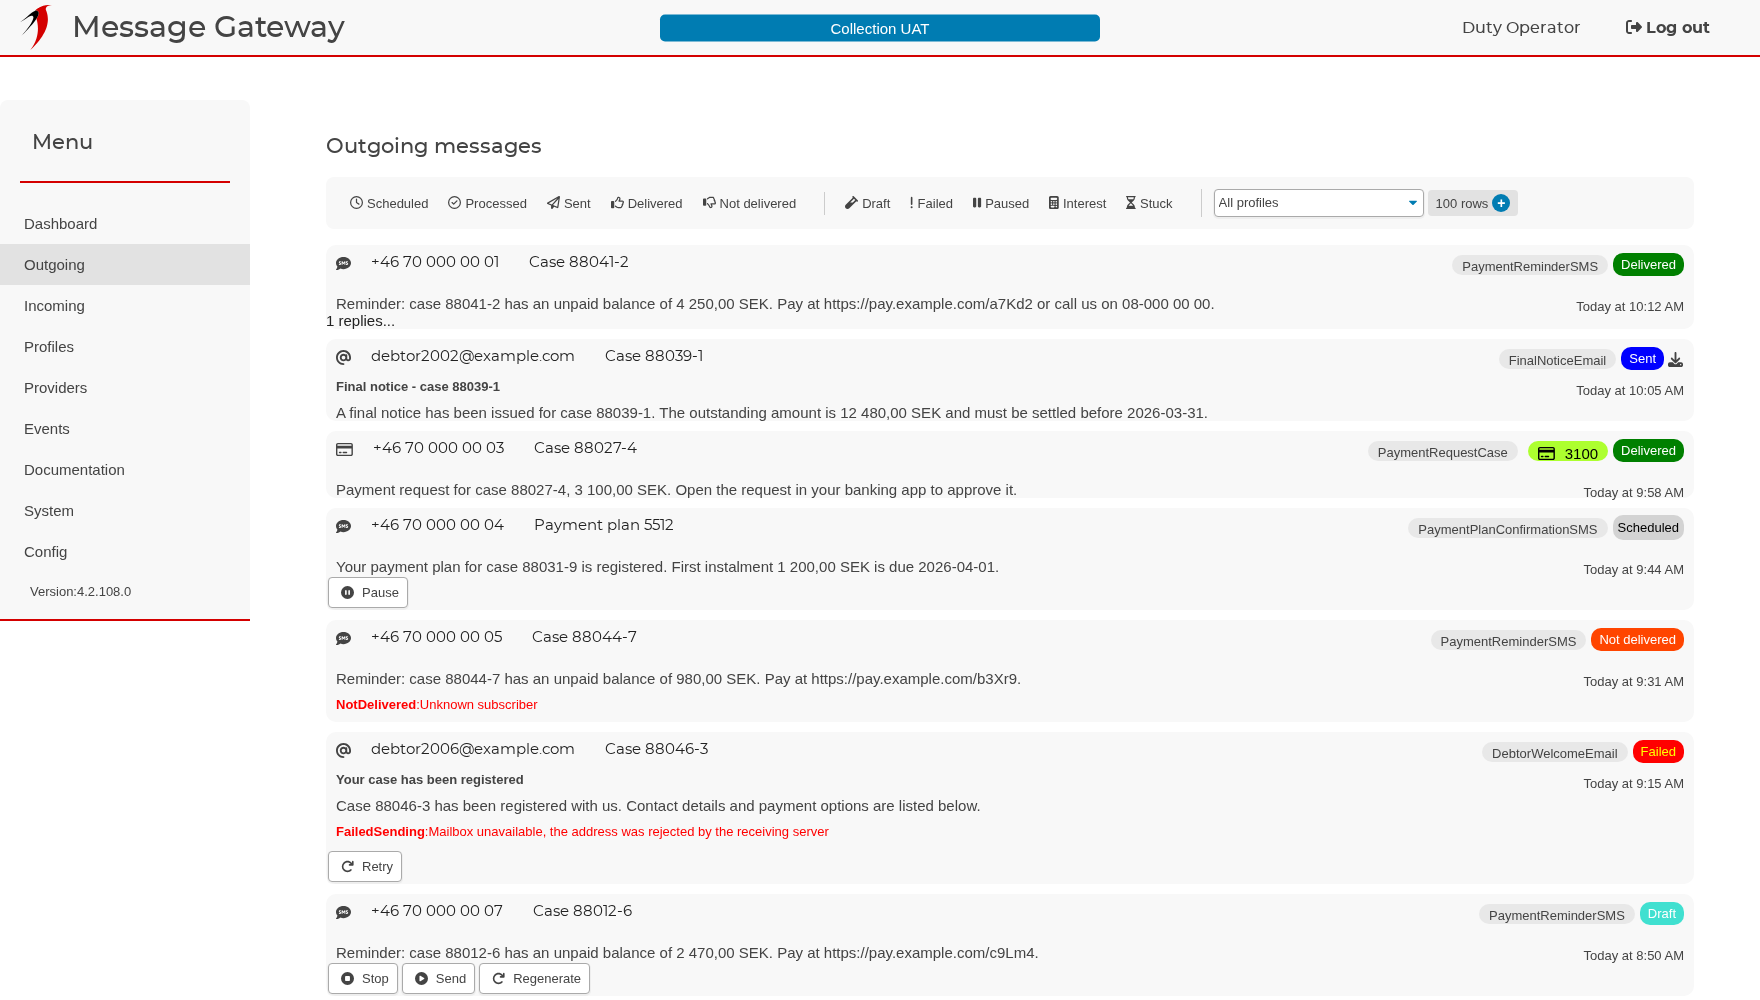Click the green 3100 payment amount badge

[x=1567, y=452]
